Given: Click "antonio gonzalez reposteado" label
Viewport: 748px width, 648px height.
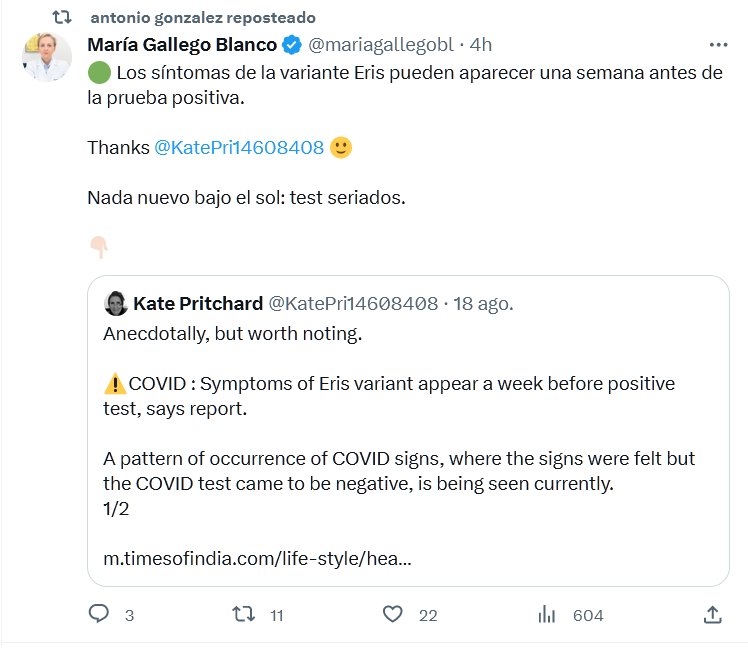Looking at the screenshot, I should 202,18.
